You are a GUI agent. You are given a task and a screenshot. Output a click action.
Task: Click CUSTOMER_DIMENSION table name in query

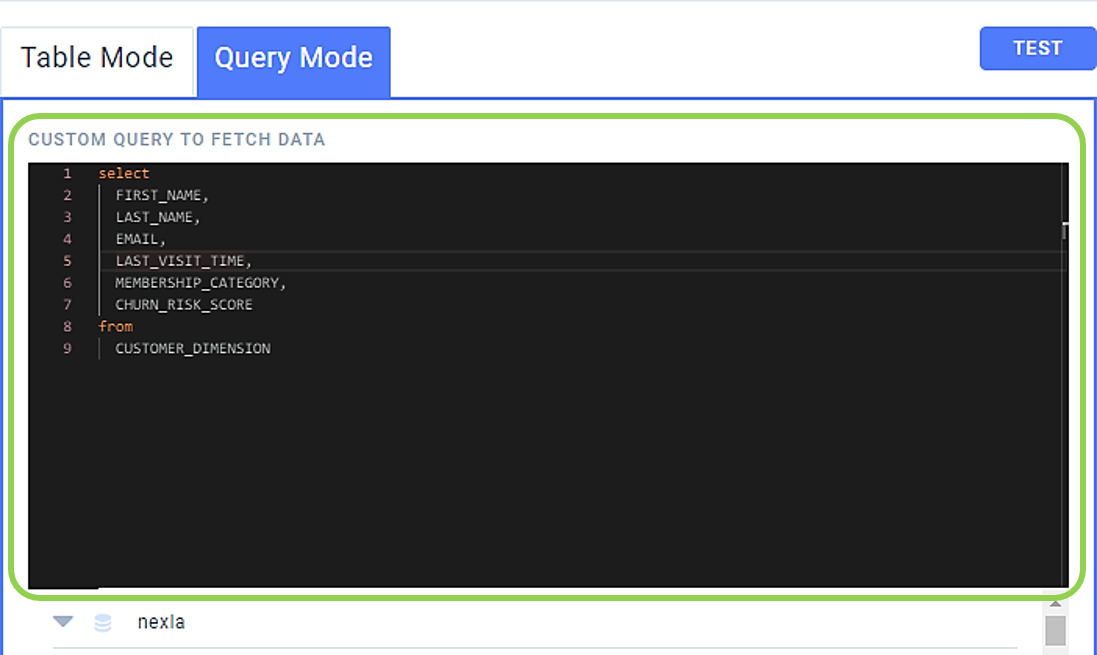pos(193,348)
